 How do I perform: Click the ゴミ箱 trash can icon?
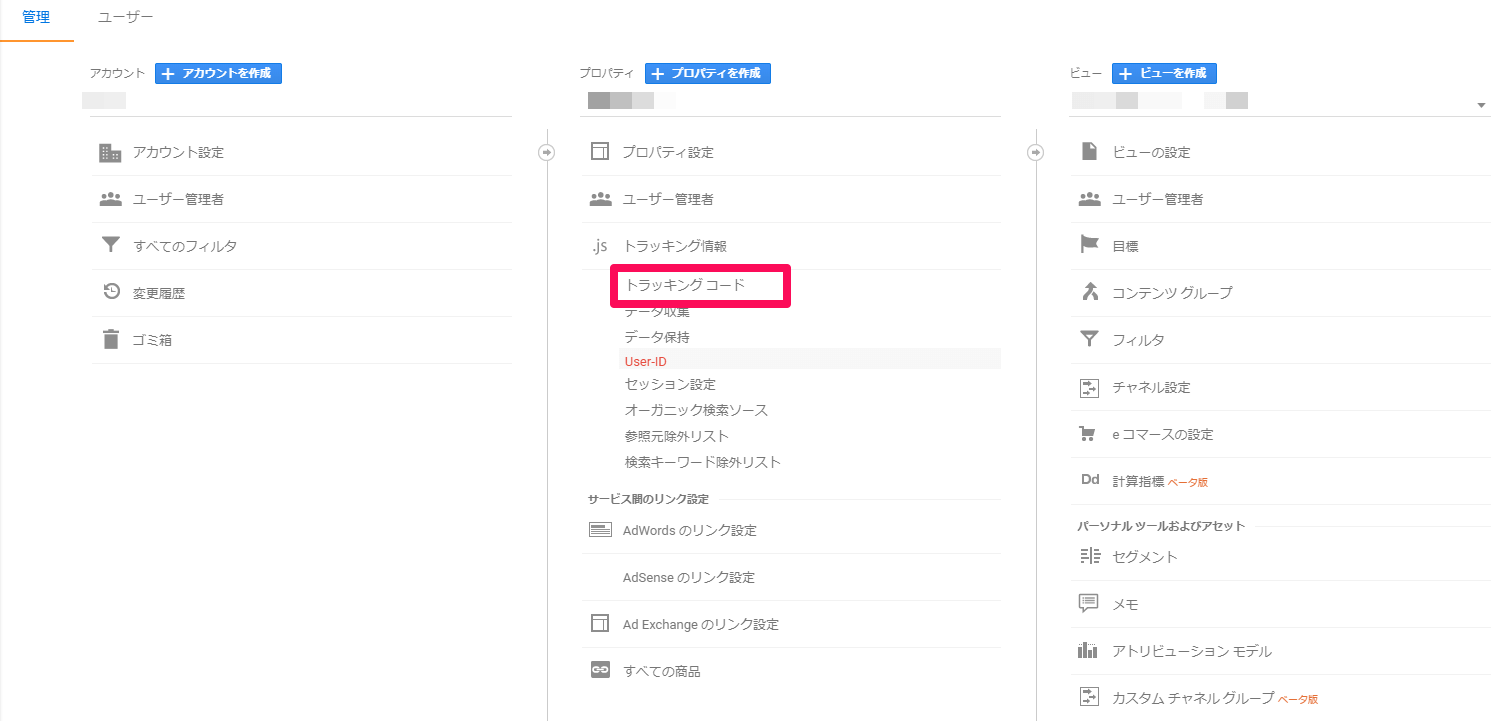(x=110, y=340)
